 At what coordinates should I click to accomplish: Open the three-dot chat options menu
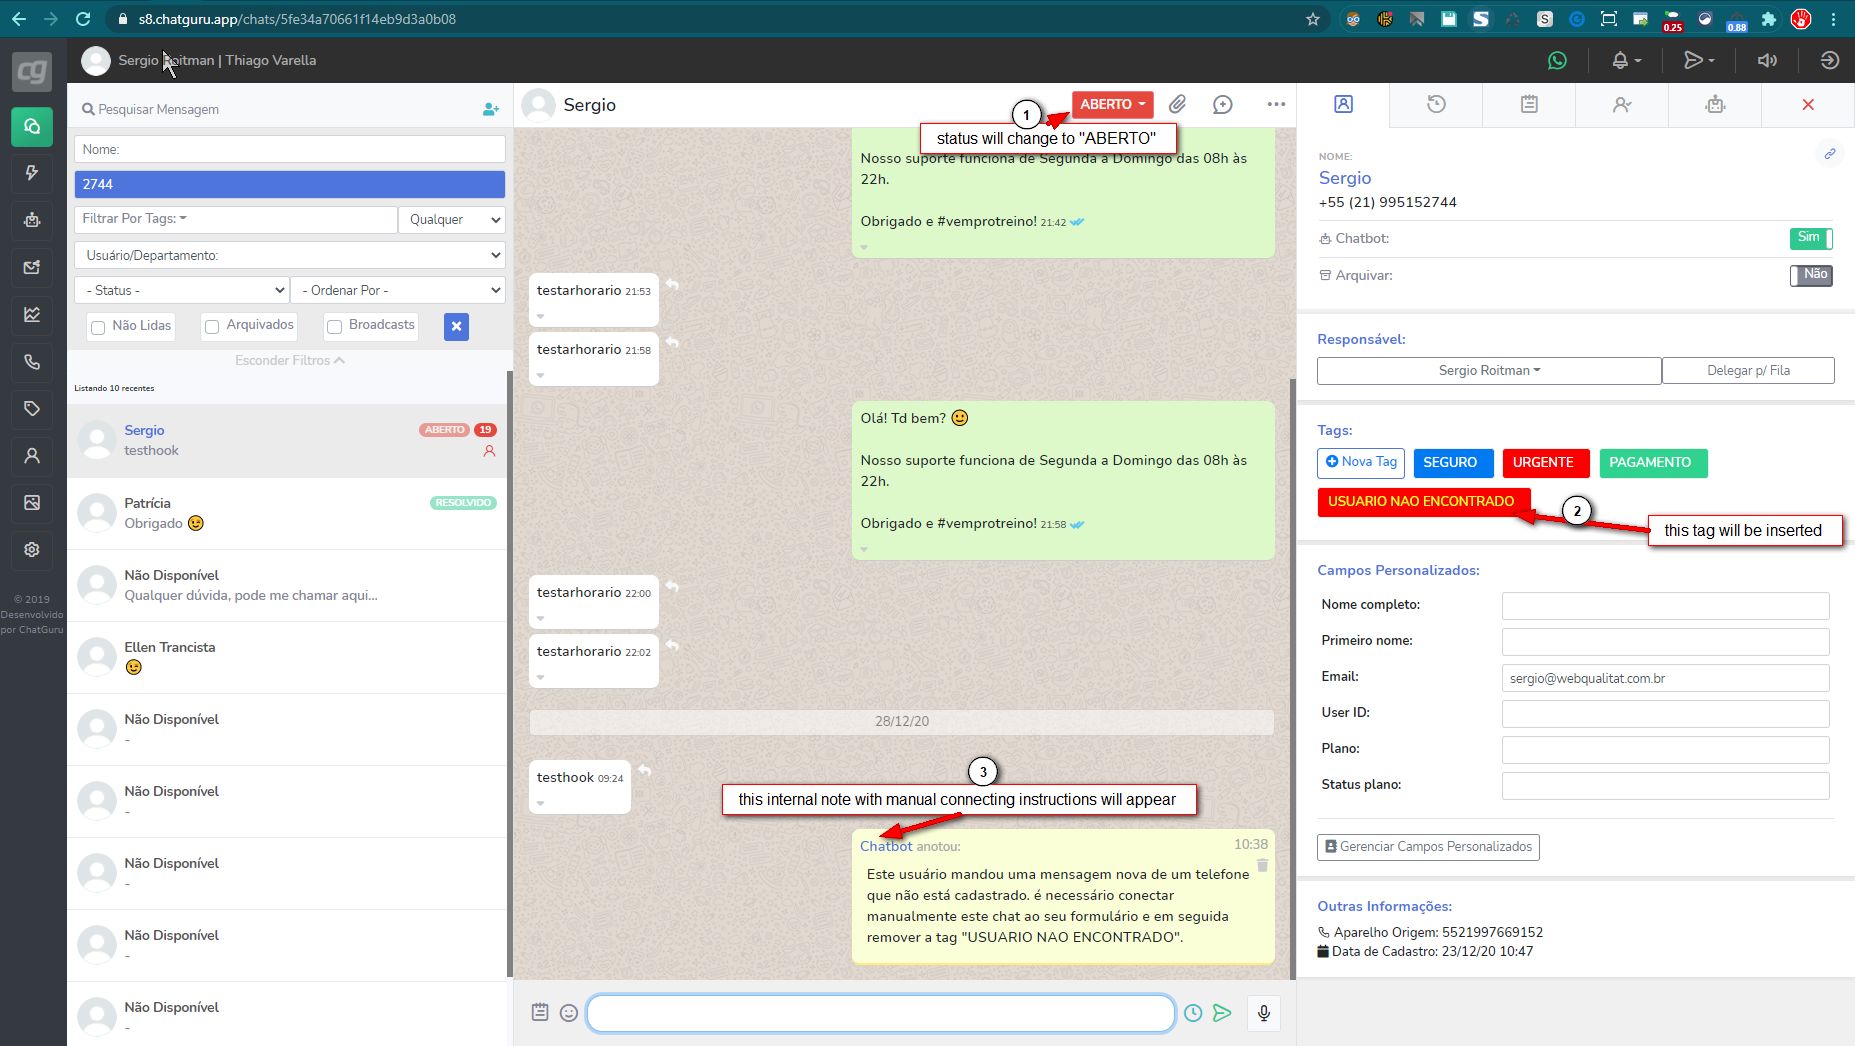tap(1276, 104)
